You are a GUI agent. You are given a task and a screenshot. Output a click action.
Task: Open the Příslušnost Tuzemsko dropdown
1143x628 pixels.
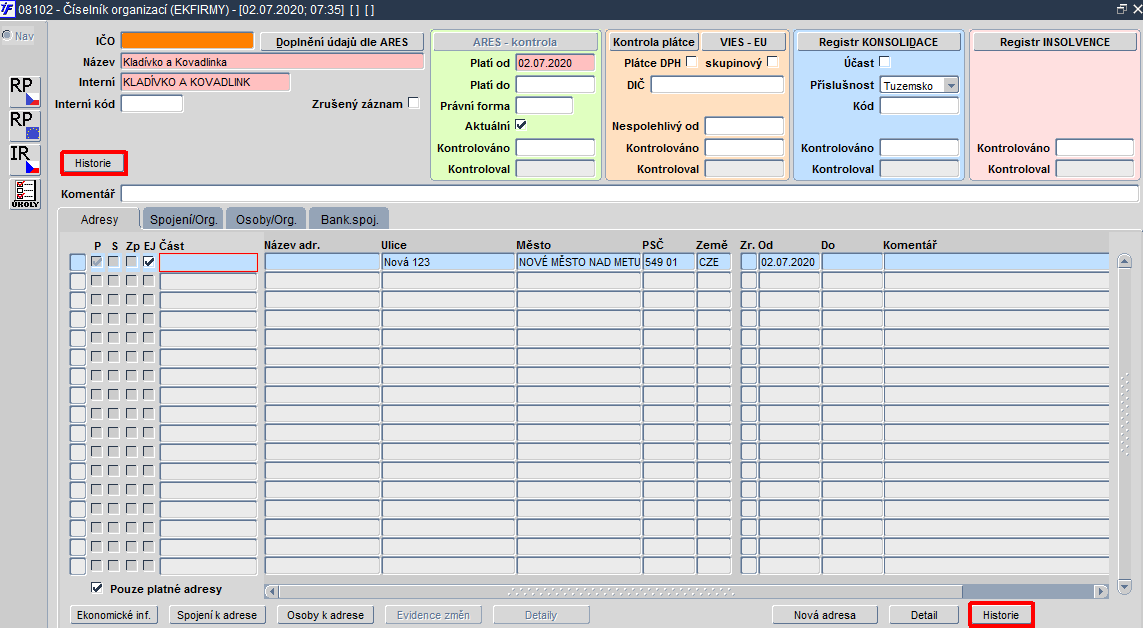pos(951,85)
